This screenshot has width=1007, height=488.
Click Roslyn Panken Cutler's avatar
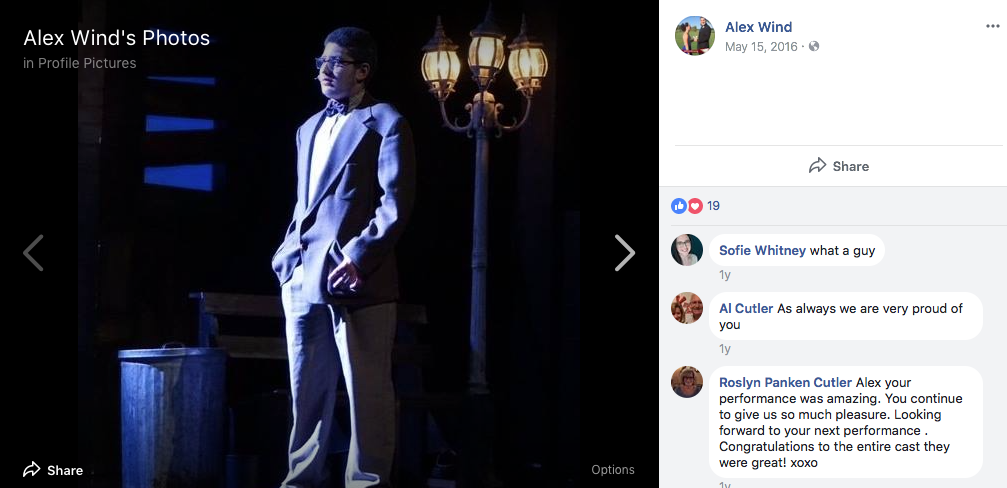coord(687,382)
